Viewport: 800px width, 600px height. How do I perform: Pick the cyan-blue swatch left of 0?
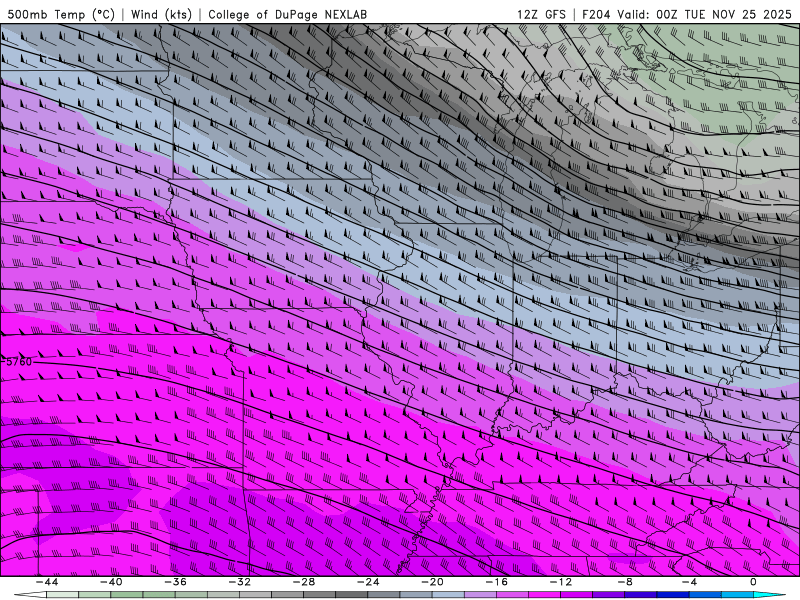(x=737, y=595)
